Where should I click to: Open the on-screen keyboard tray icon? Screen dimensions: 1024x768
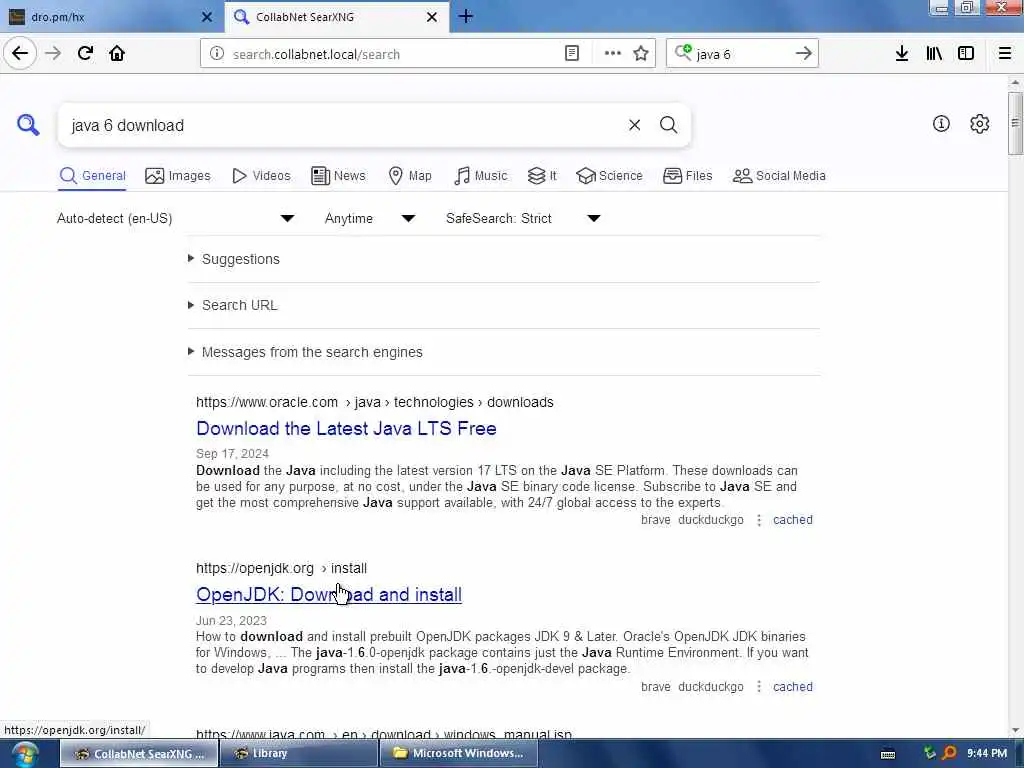click(x=888, y=754)
